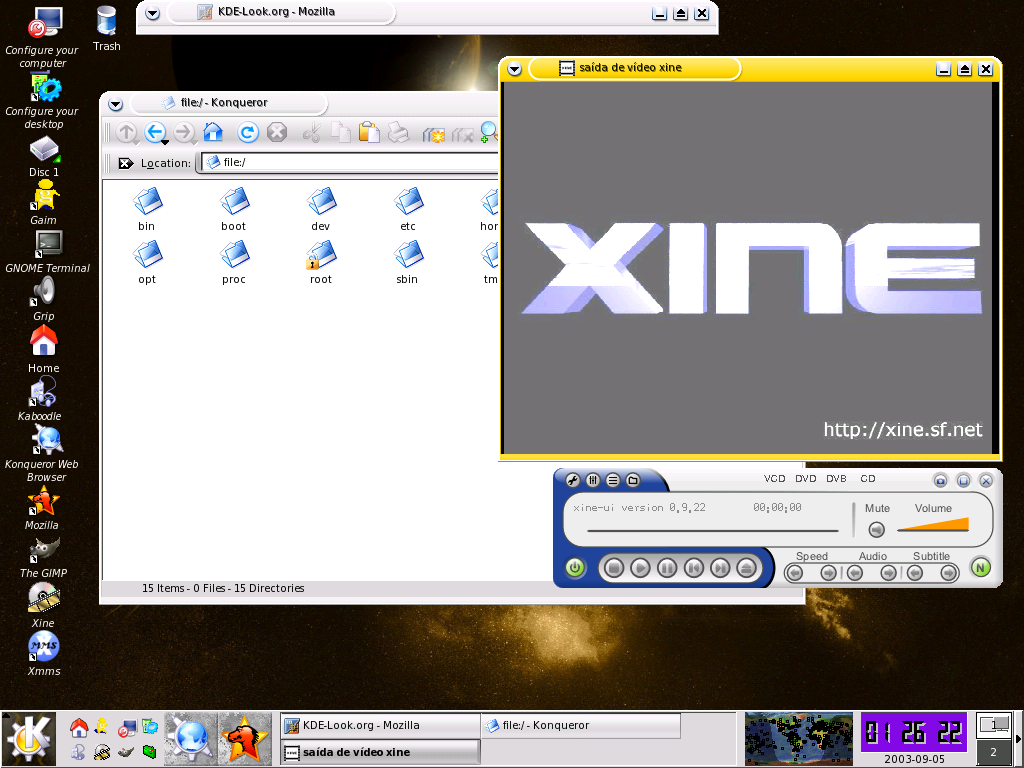Viewport: 1024px width, 768px height.
Task: Open the Back history dropdown arrow in Konqueror
Action: coord(165,142)
